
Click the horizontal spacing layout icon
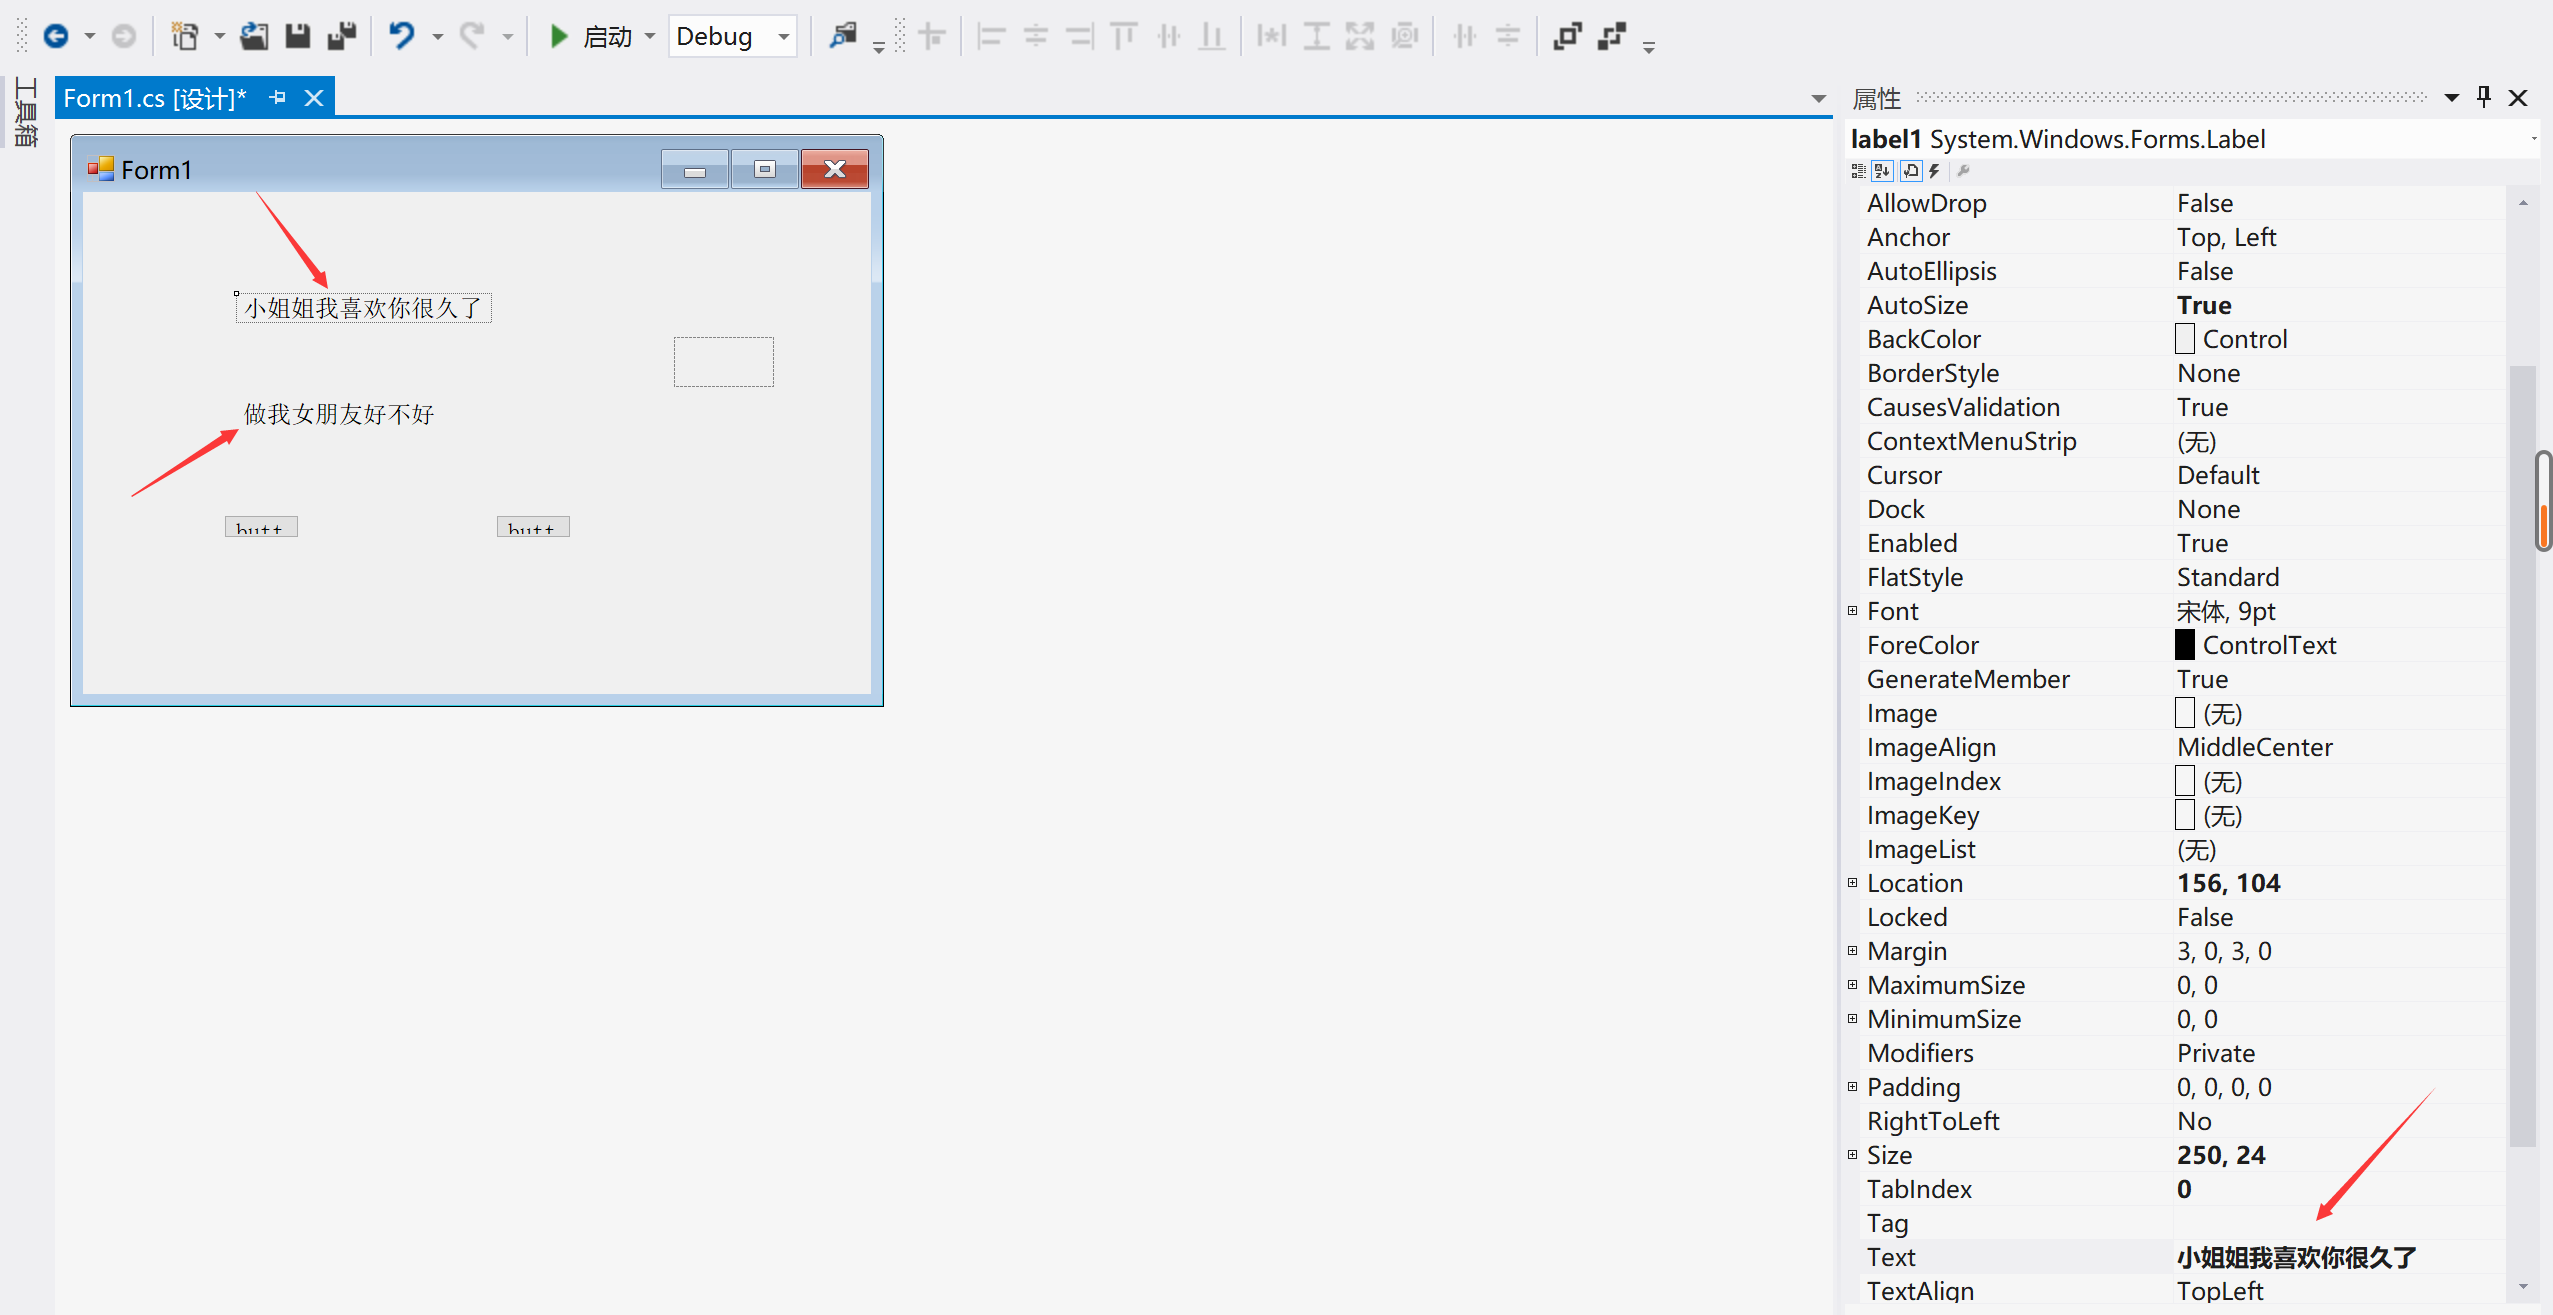1465,37
